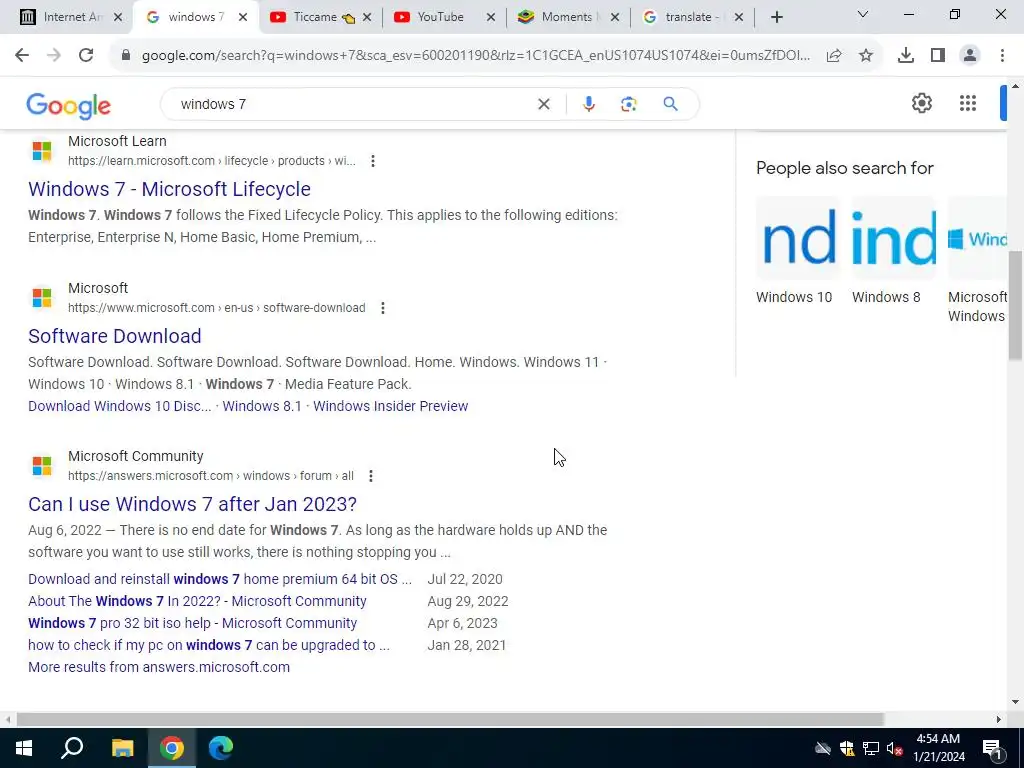Click the Microsoft Learn site favicon
Screen dimensions: 1024x768
pyautogui.click(x=42, y=151)
